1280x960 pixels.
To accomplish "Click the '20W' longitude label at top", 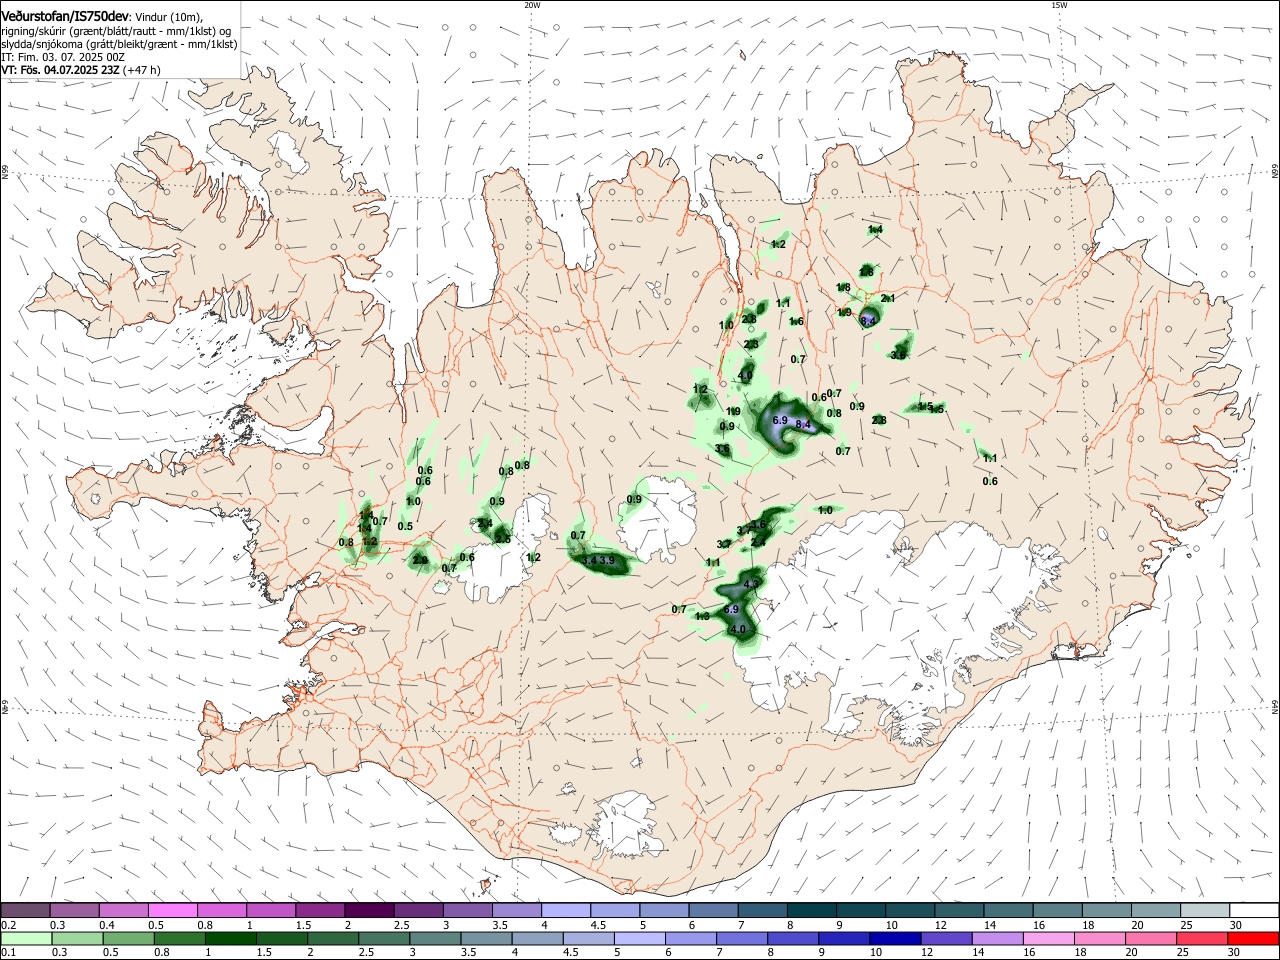I will point(532,5).
